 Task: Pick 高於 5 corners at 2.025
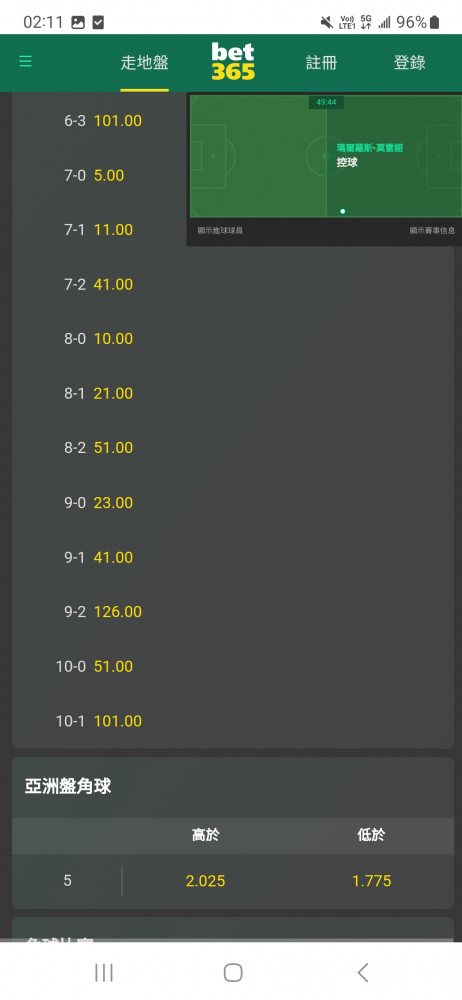coord(205,881)
